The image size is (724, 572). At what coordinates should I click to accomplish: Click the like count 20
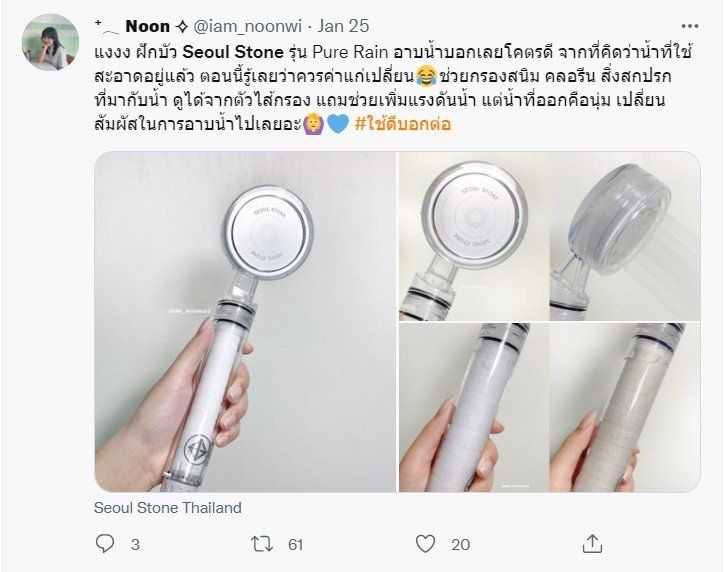click(460, 545)
